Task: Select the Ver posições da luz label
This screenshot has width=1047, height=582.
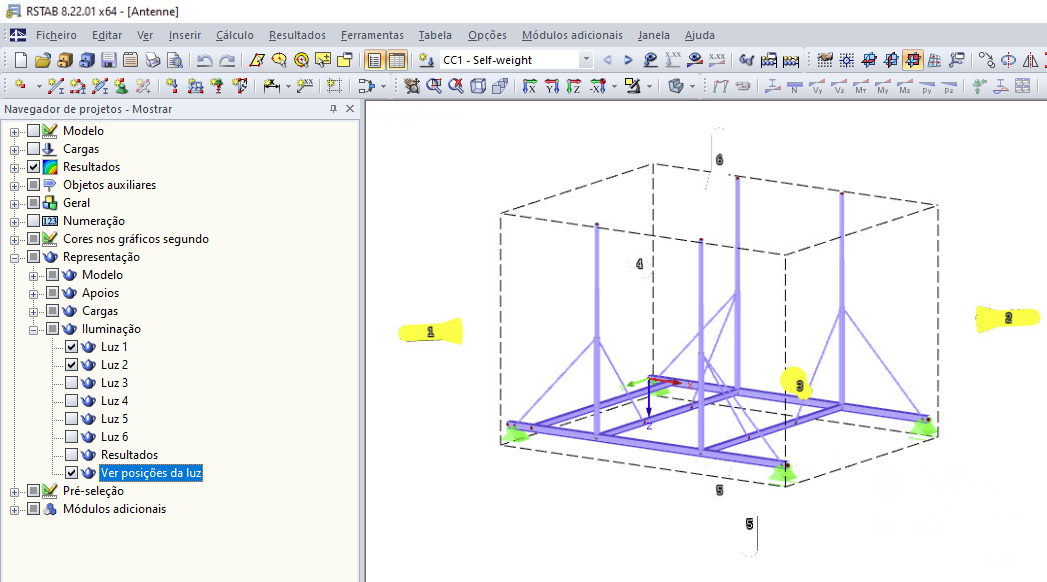Action: click(x=151, y=473)
